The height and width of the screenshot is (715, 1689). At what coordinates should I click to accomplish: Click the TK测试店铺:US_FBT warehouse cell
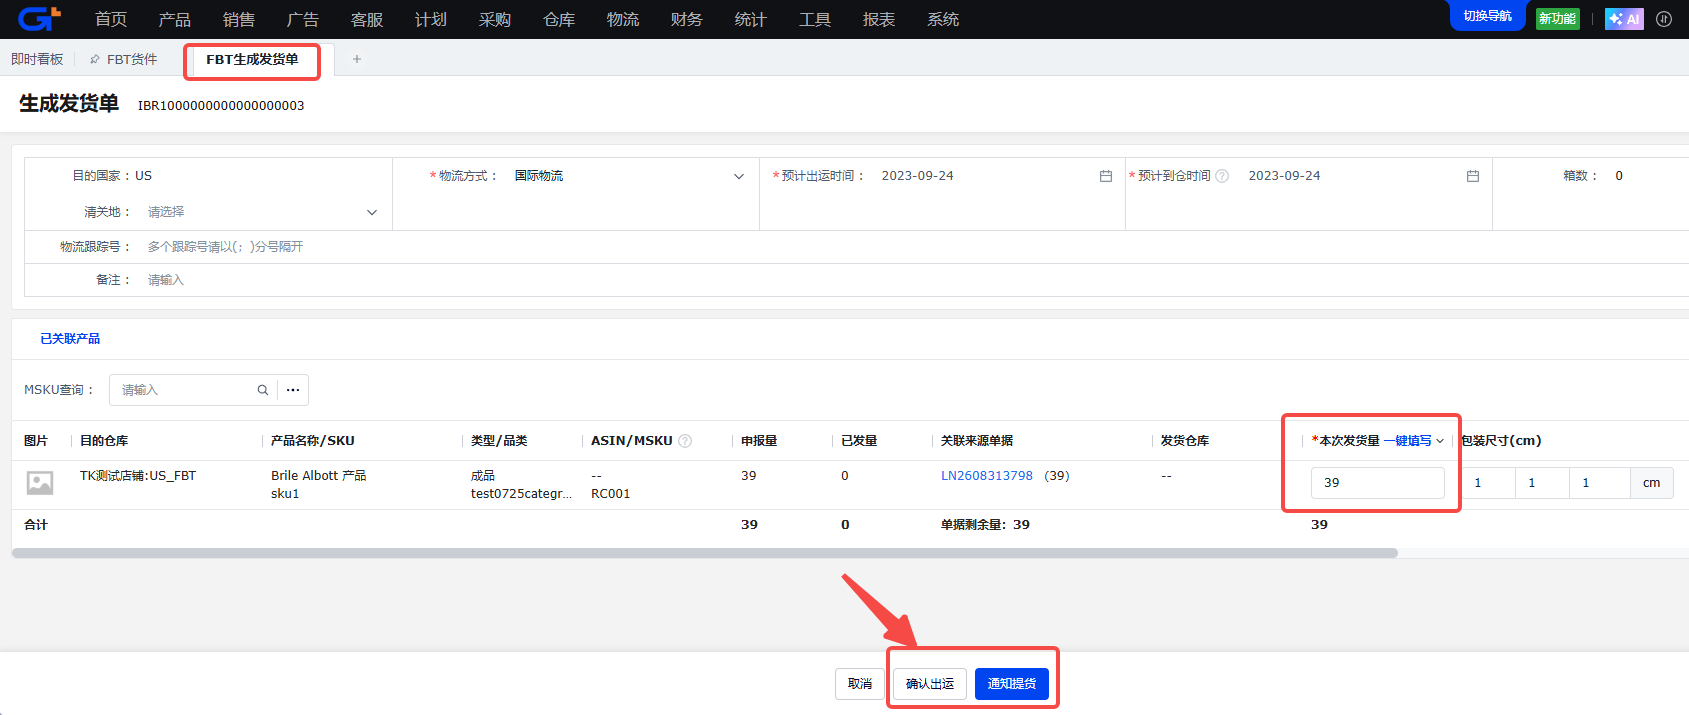(x=138, y=476)
